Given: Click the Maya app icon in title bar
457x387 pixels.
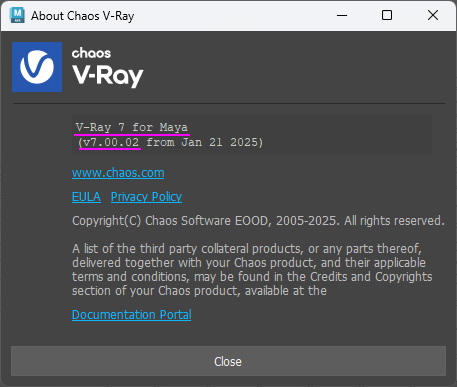Looking at the screenshot, I should [x=17, y=15].
